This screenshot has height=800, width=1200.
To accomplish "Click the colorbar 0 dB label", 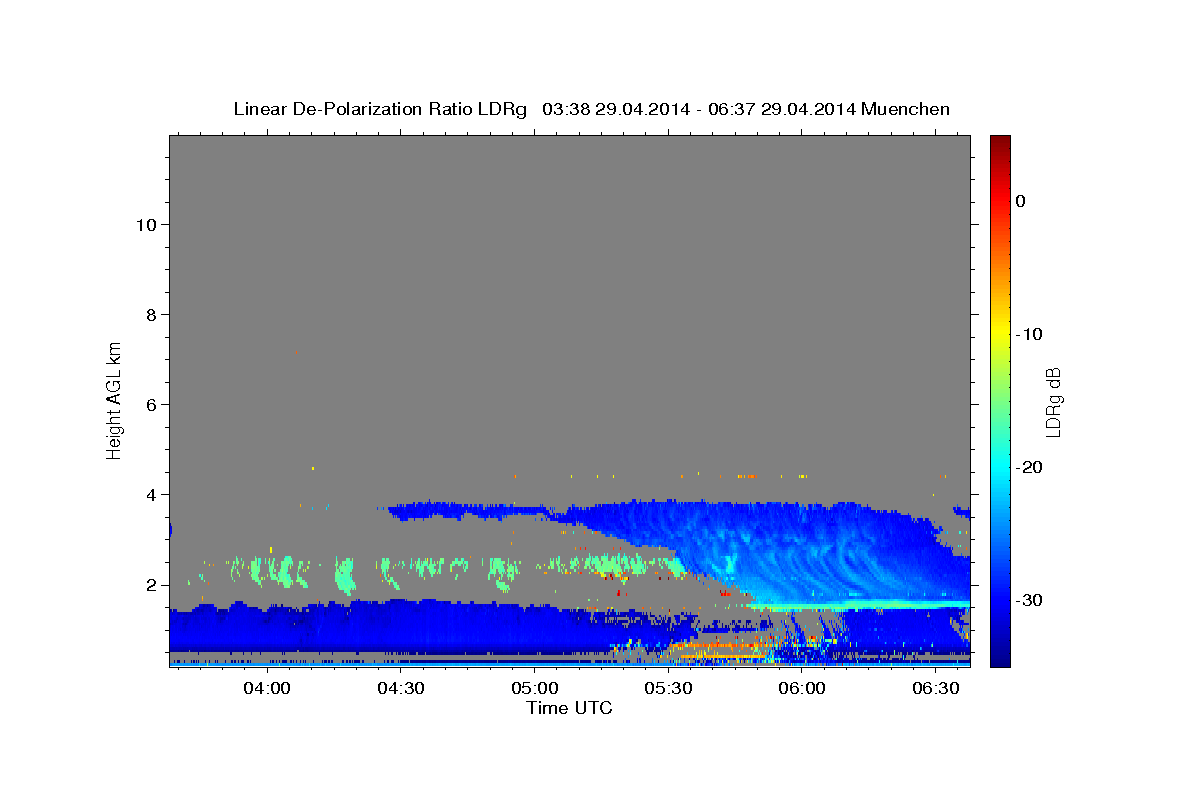I will (x=1021, y=201).
